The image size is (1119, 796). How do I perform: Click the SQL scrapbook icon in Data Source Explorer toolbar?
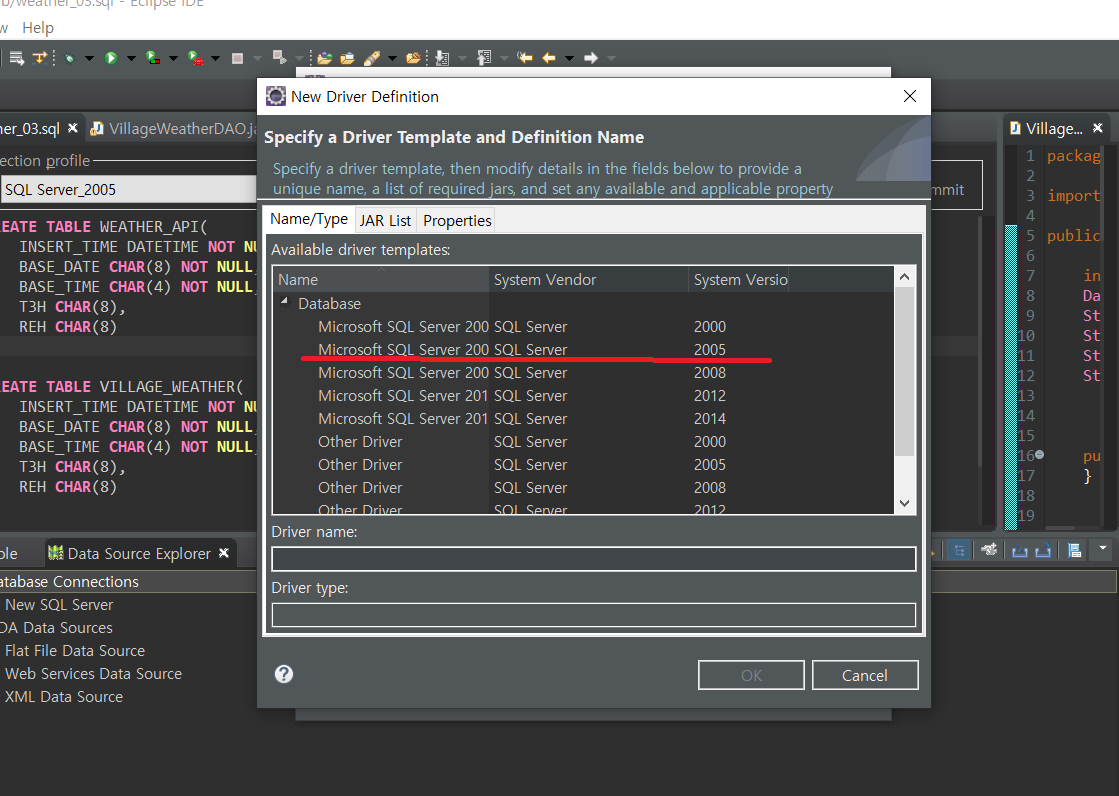pos(1074,550)
